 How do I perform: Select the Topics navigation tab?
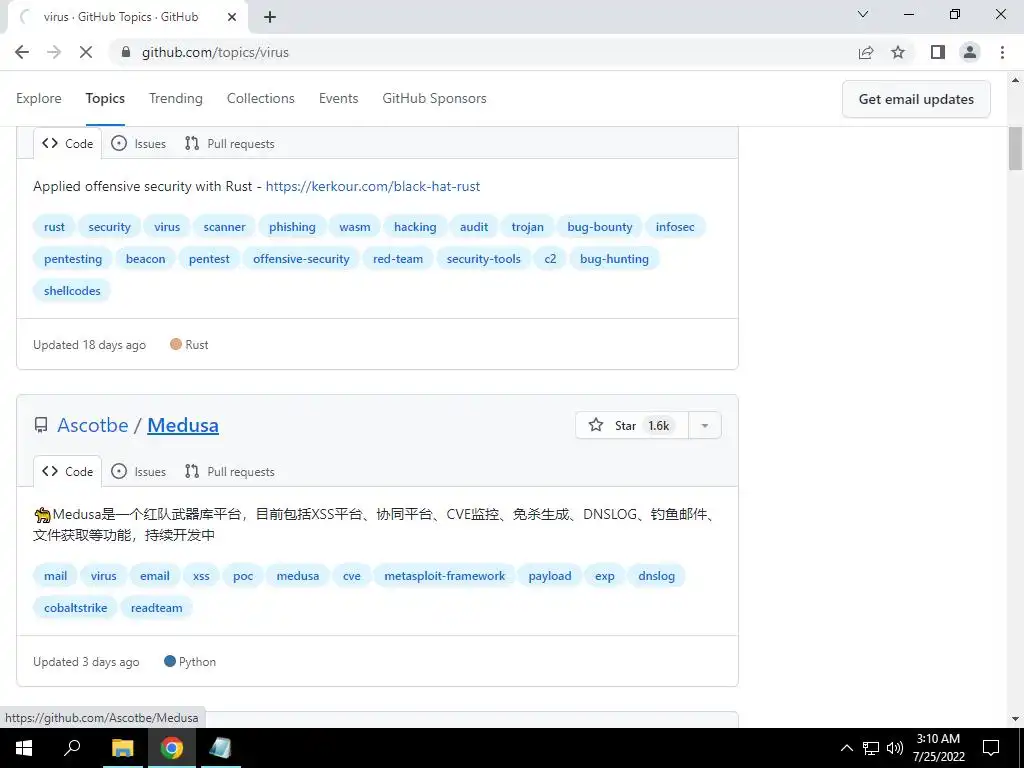pyautogui.click(x=105, y=99)
